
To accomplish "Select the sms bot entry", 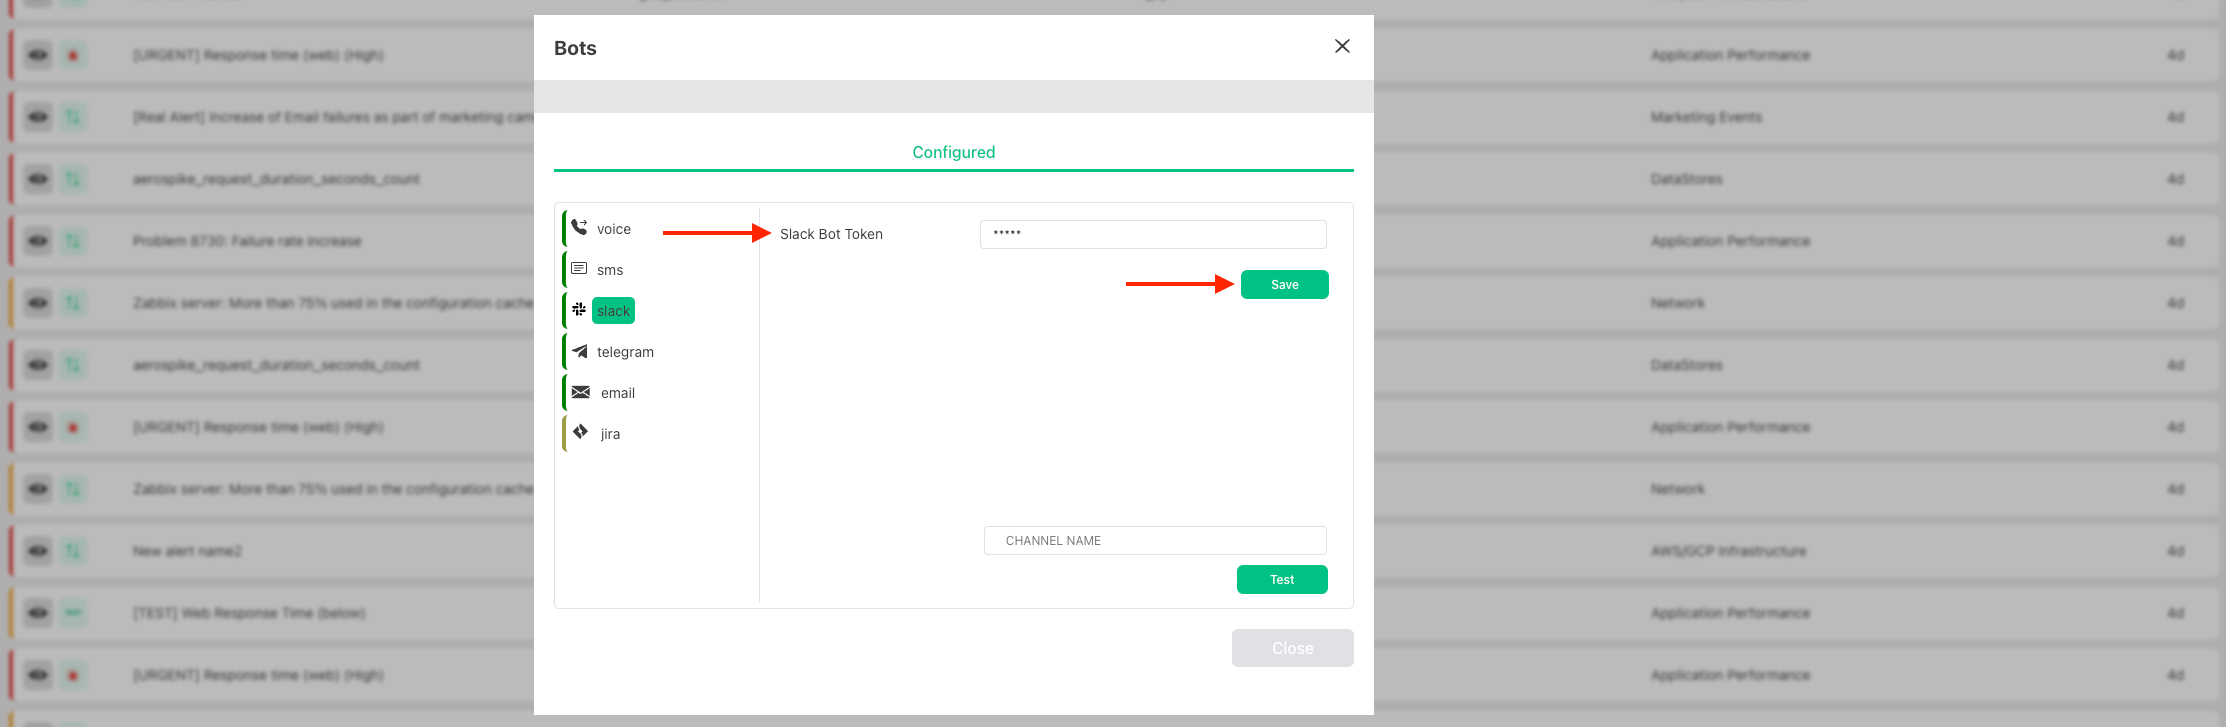I will pyautogui.click(x=609, y=270).
